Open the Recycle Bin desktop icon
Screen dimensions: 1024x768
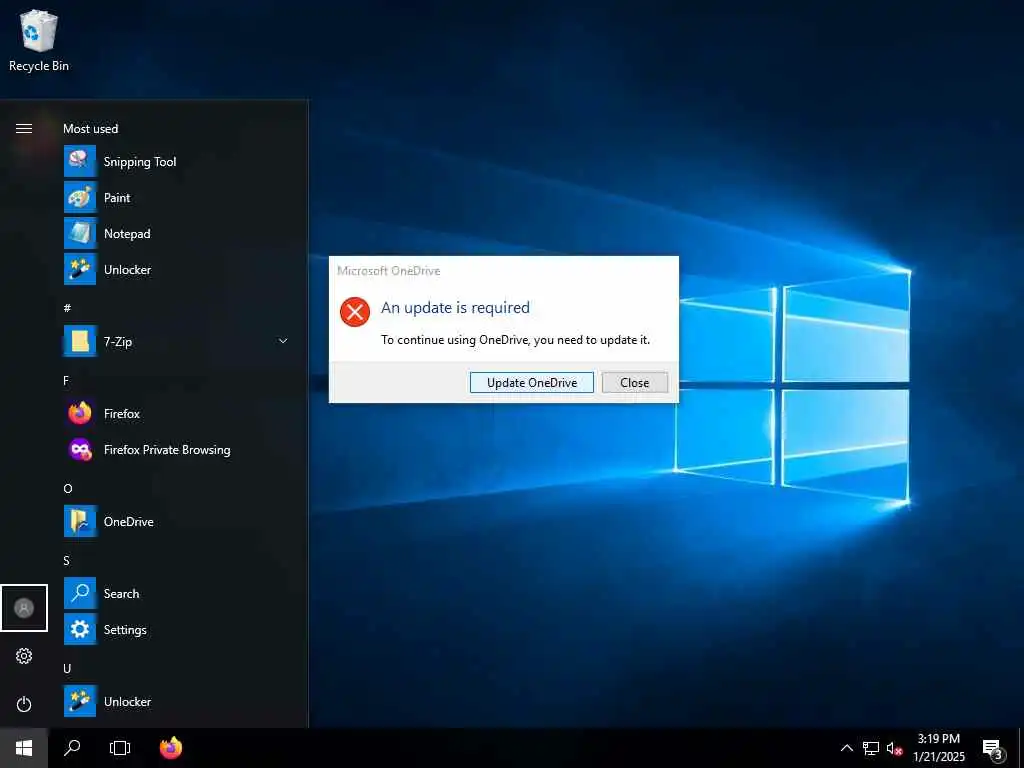pyautogui.click(x=39, y=40)
